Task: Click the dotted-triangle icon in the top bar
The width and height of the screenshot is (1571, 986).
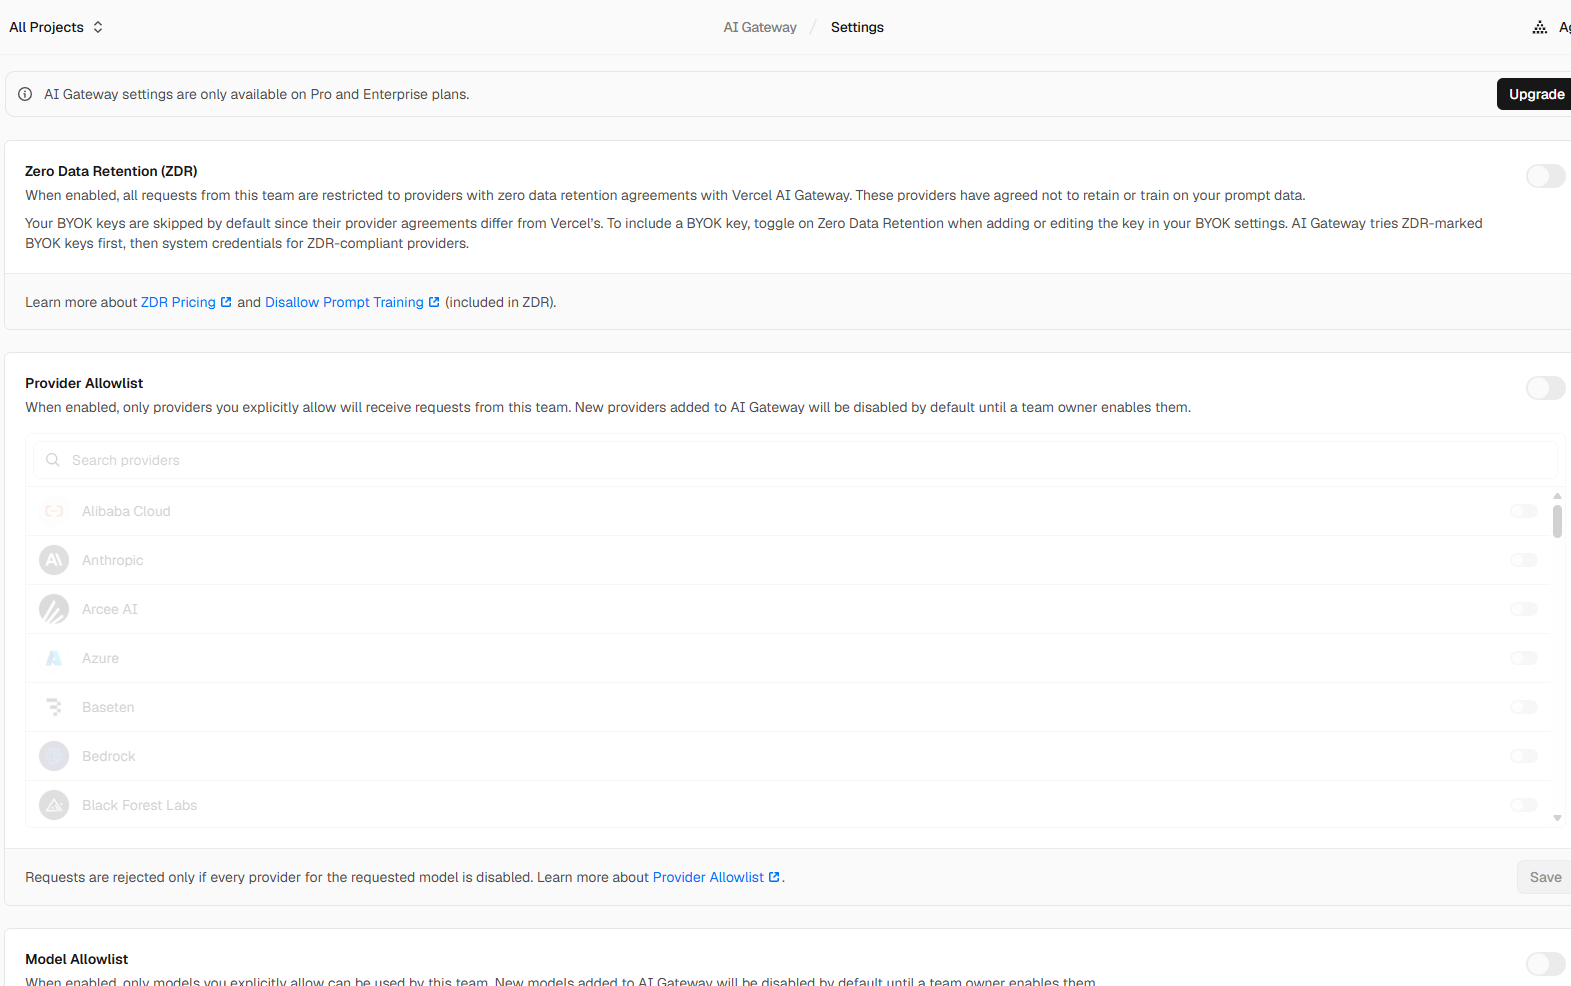Action: pyautogui.click(x=1539, y=27)
